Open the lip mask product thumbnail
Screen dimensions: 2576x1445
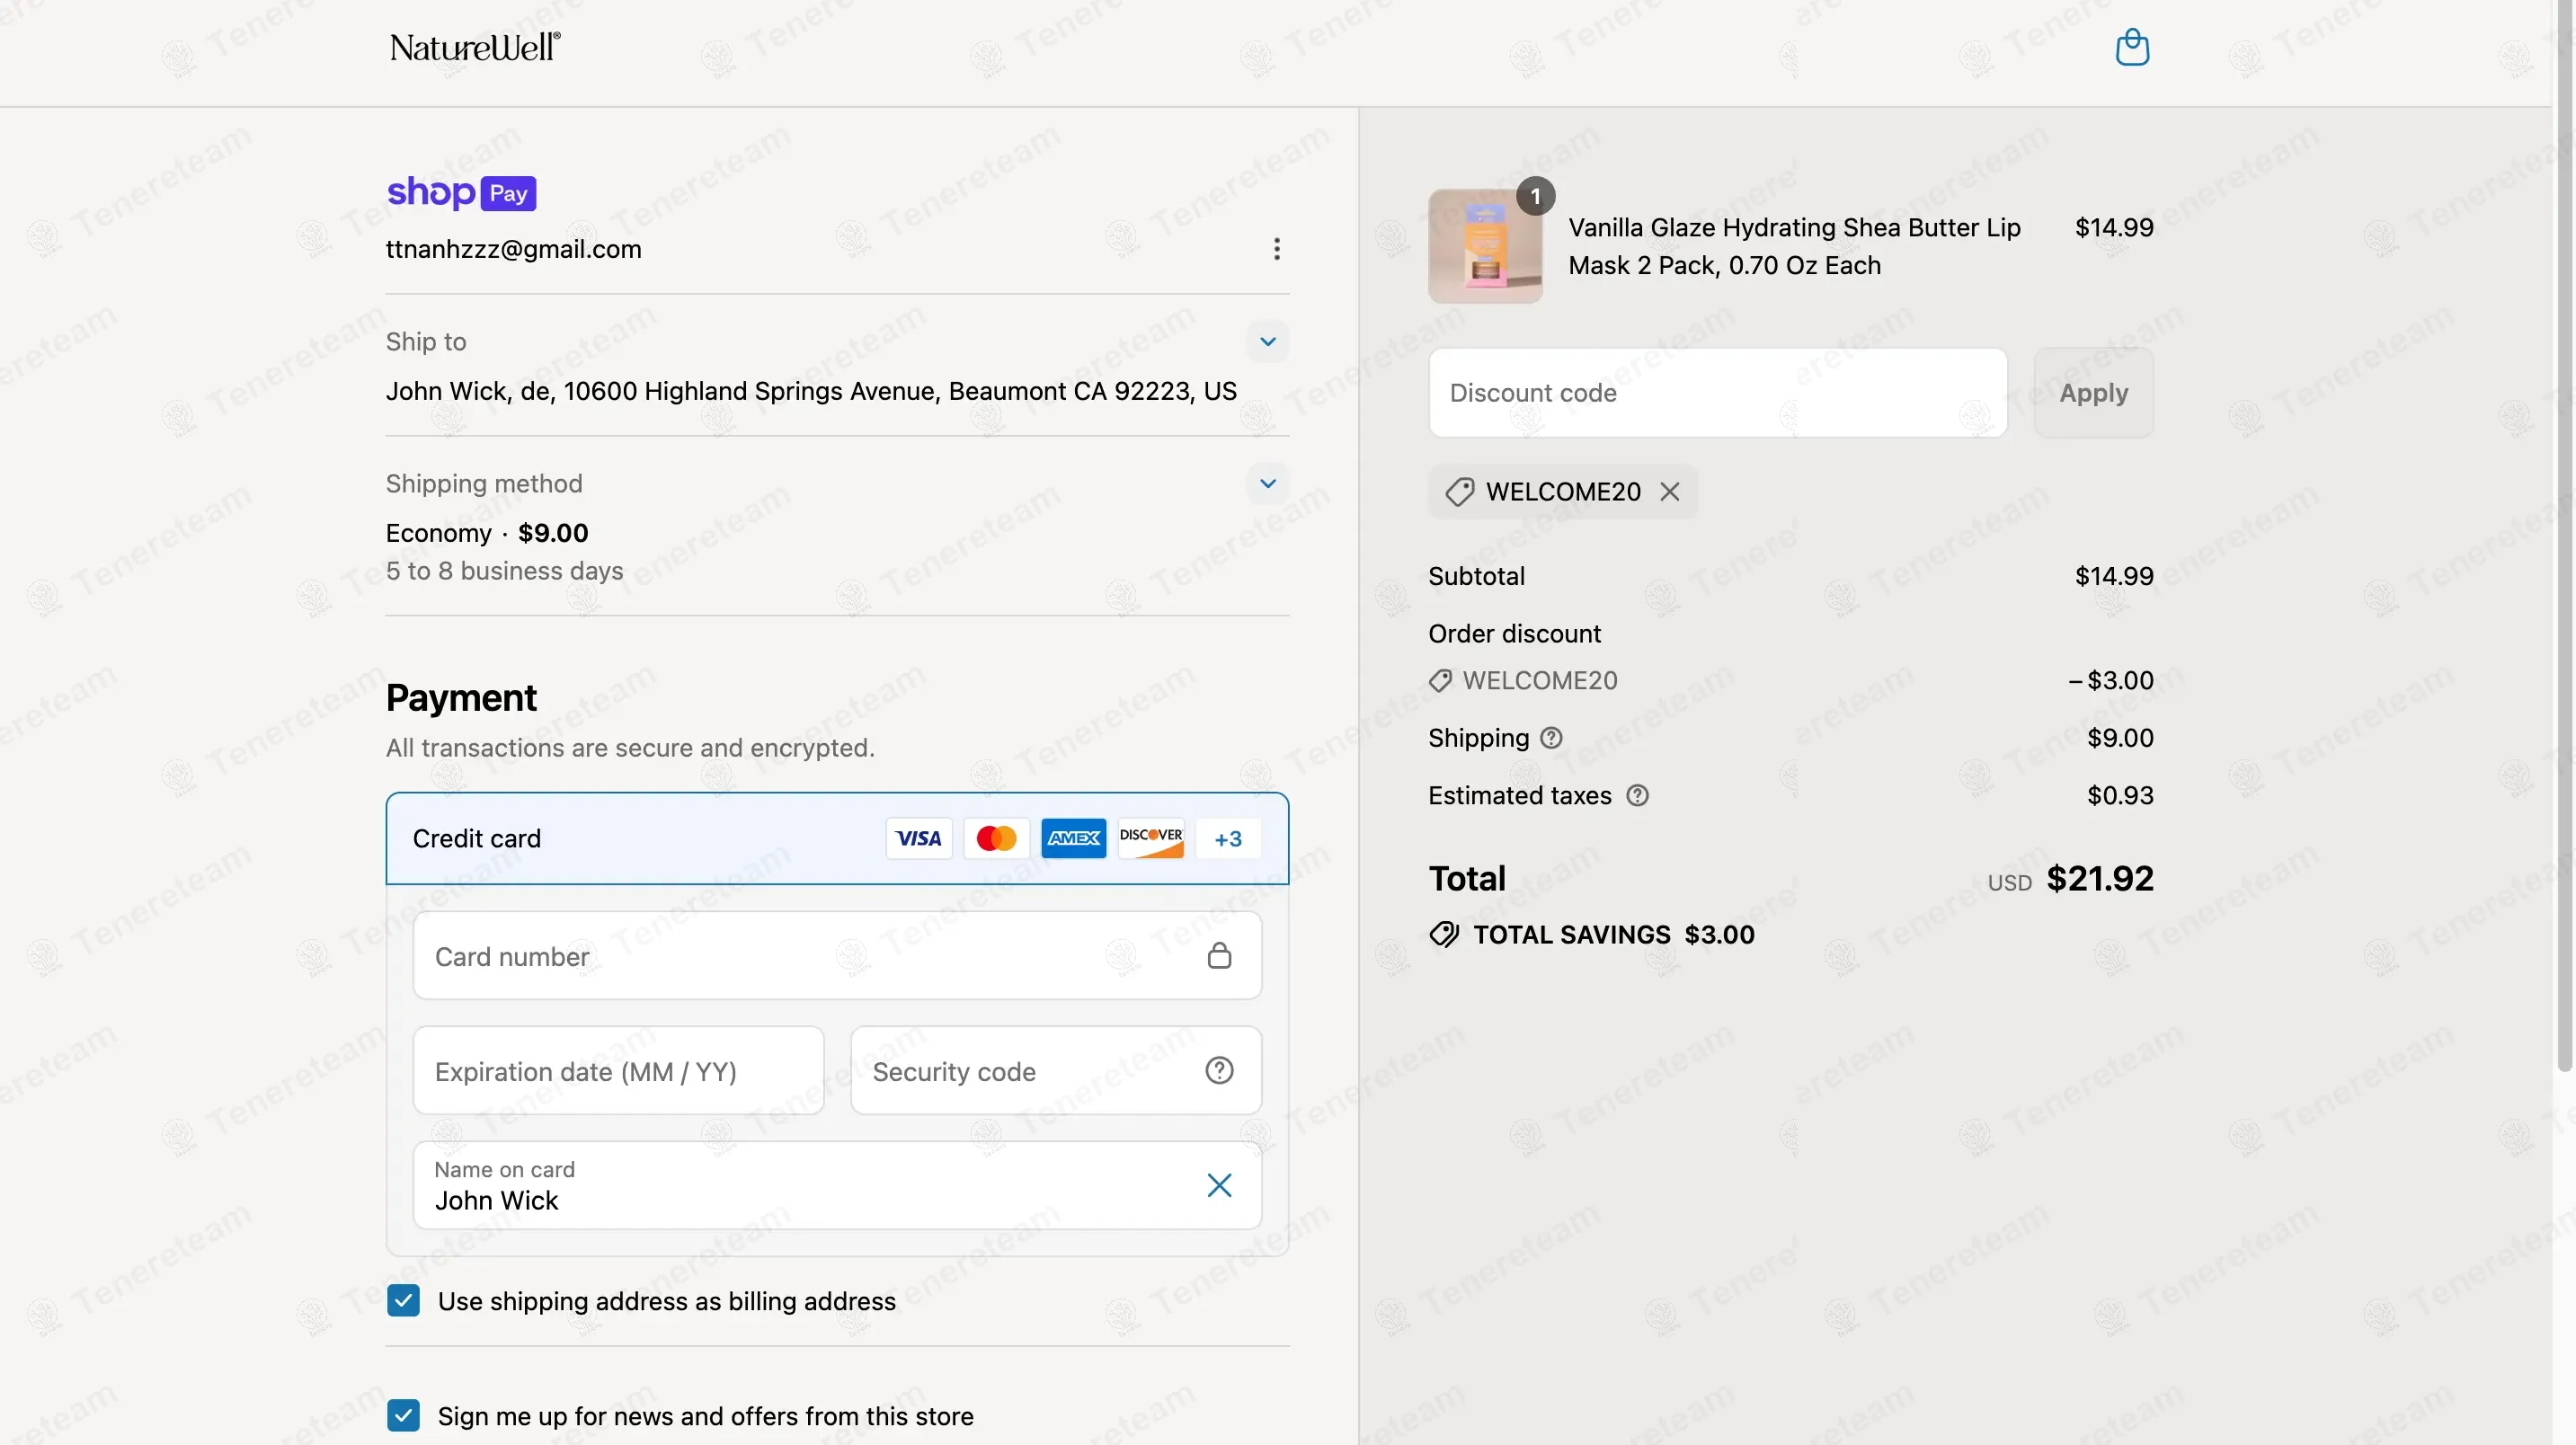tap(1485, 246)
